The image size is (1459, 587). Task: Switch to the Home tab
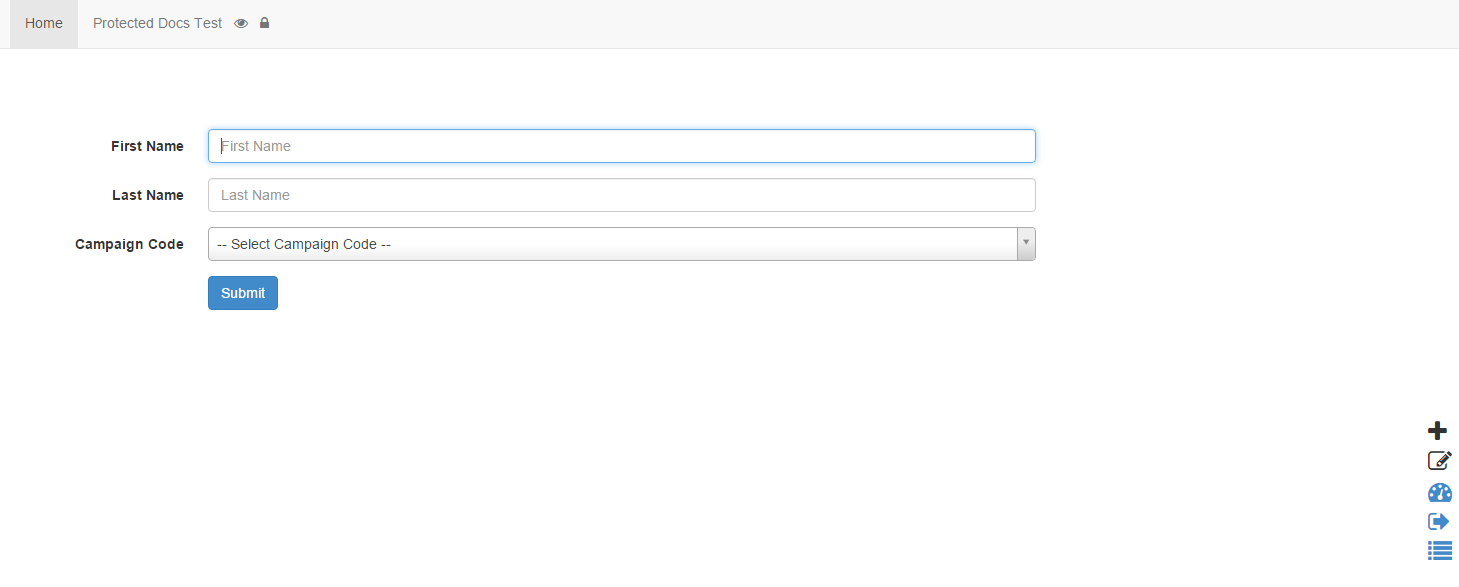[43, 22]
